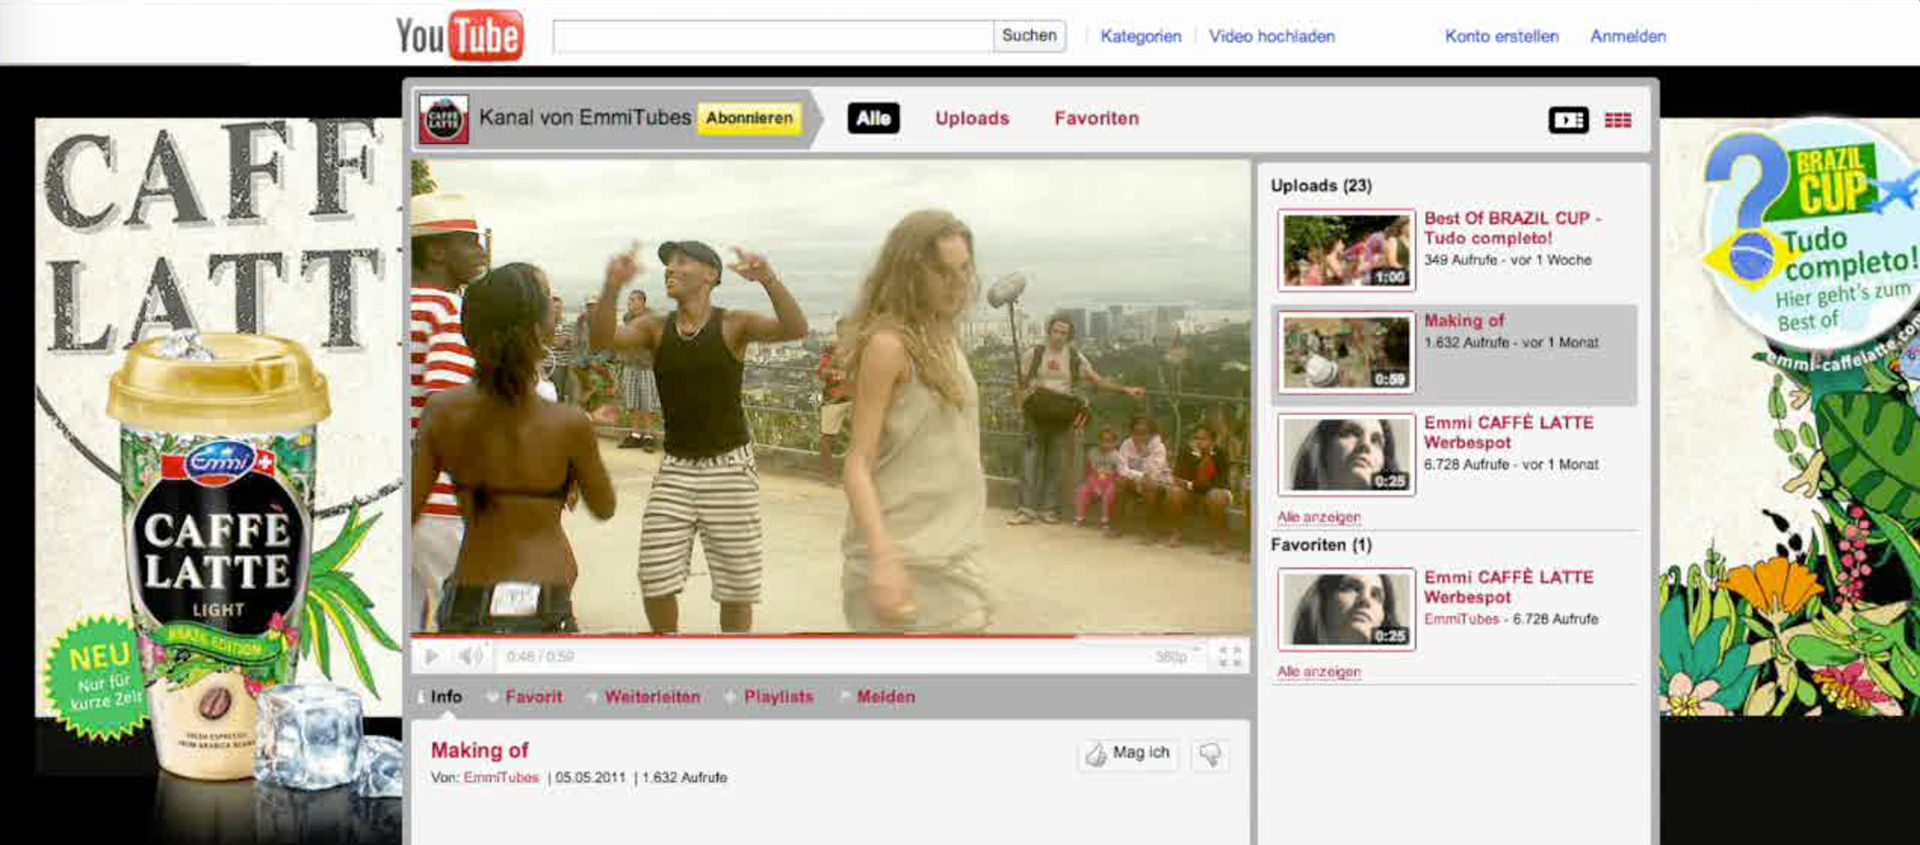
Task: Click Alle anzeigen under Favoriten
Action: [1318, 672]
